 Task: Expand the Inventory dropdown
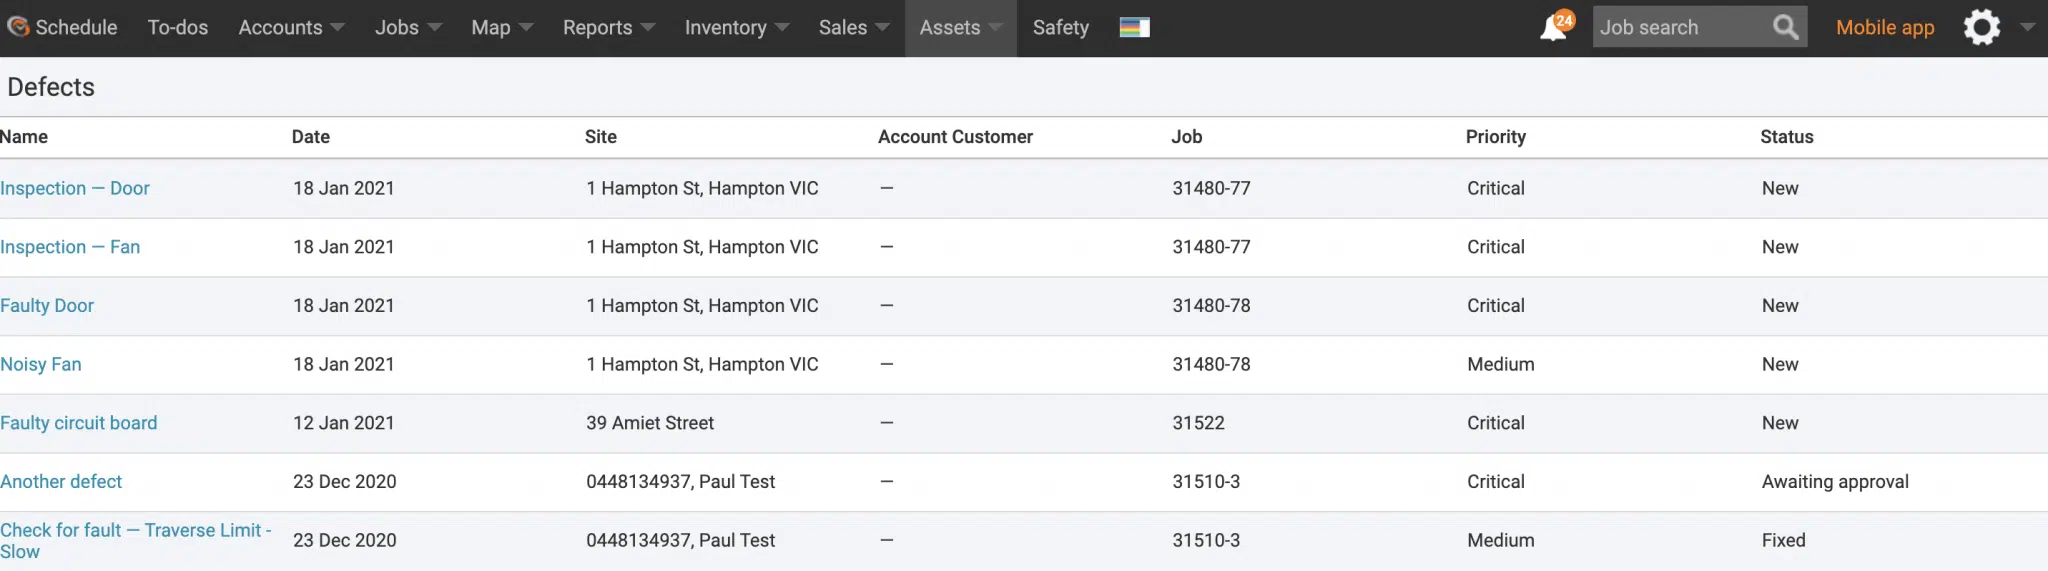click(x=736, y=28)
